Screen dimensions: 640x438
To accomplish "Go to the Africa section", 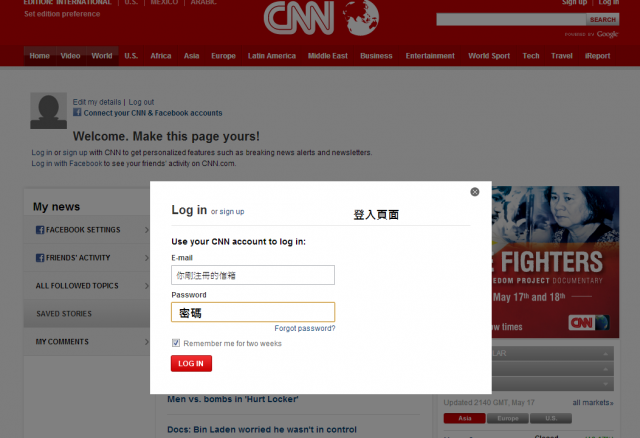I will tap(161, 56).
